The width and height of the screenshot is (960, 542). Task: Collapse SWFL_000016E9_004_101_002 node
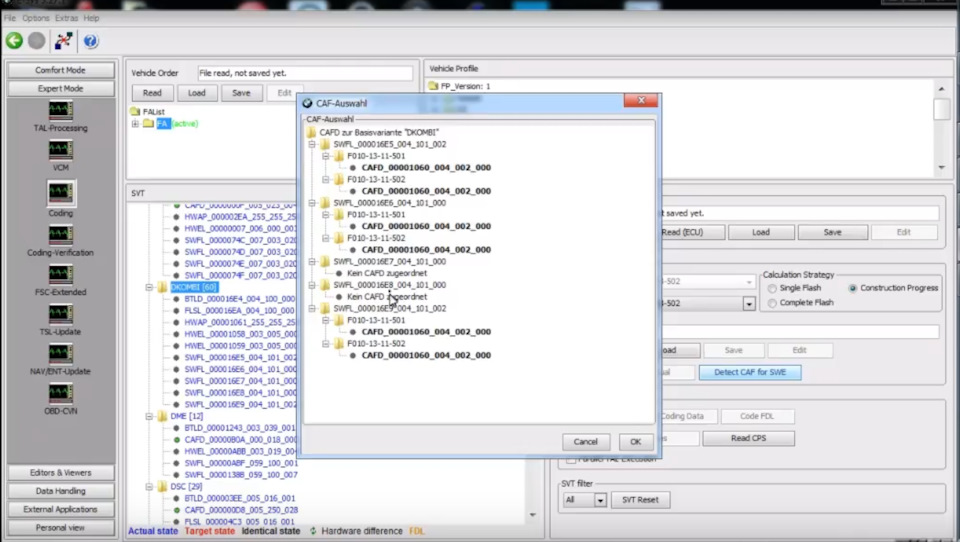(x=312, y=309)
